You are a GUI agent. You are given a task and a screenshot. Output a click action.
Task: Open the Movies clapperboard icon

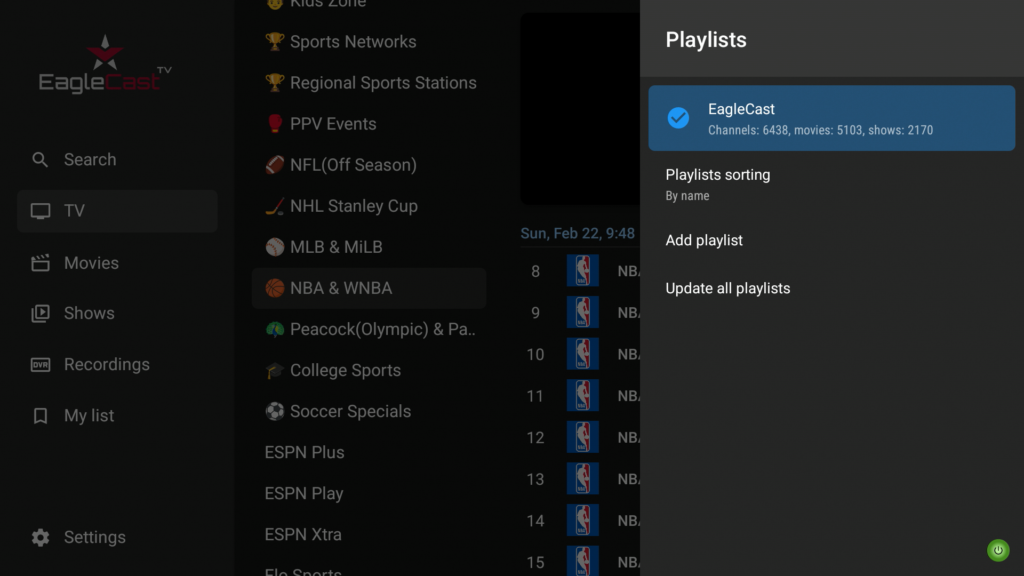click(x=40, y=263)
